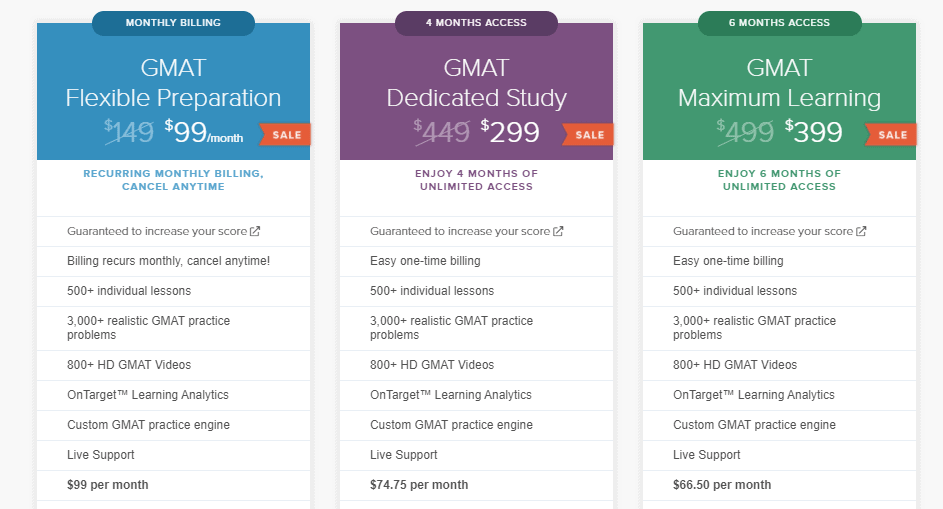Select the 4 Months Access badge

point(476,23)
